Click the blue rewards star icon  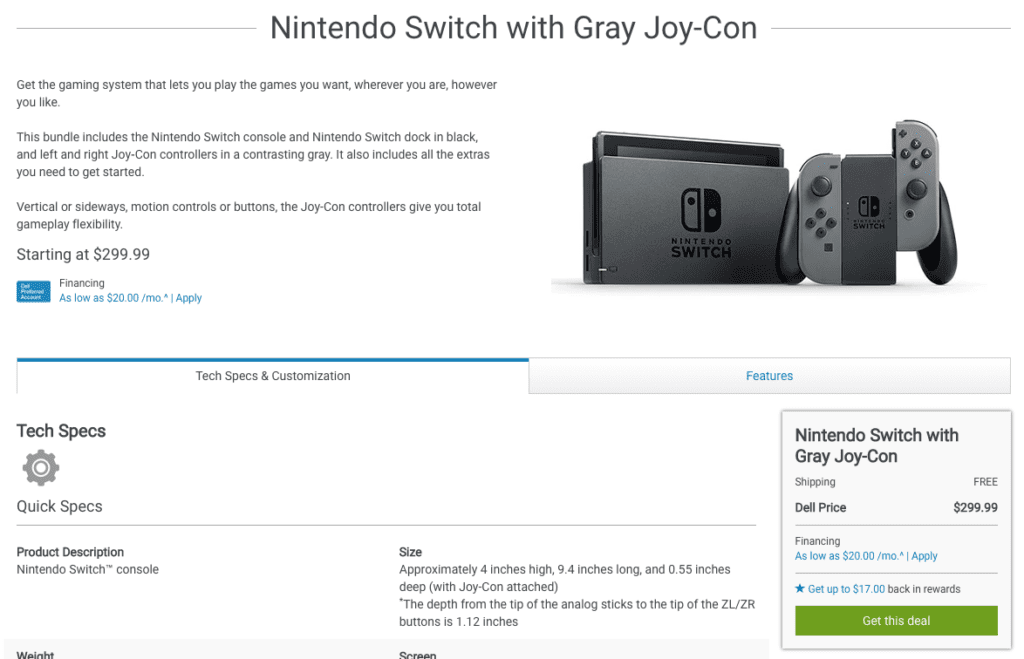[800, 589]
